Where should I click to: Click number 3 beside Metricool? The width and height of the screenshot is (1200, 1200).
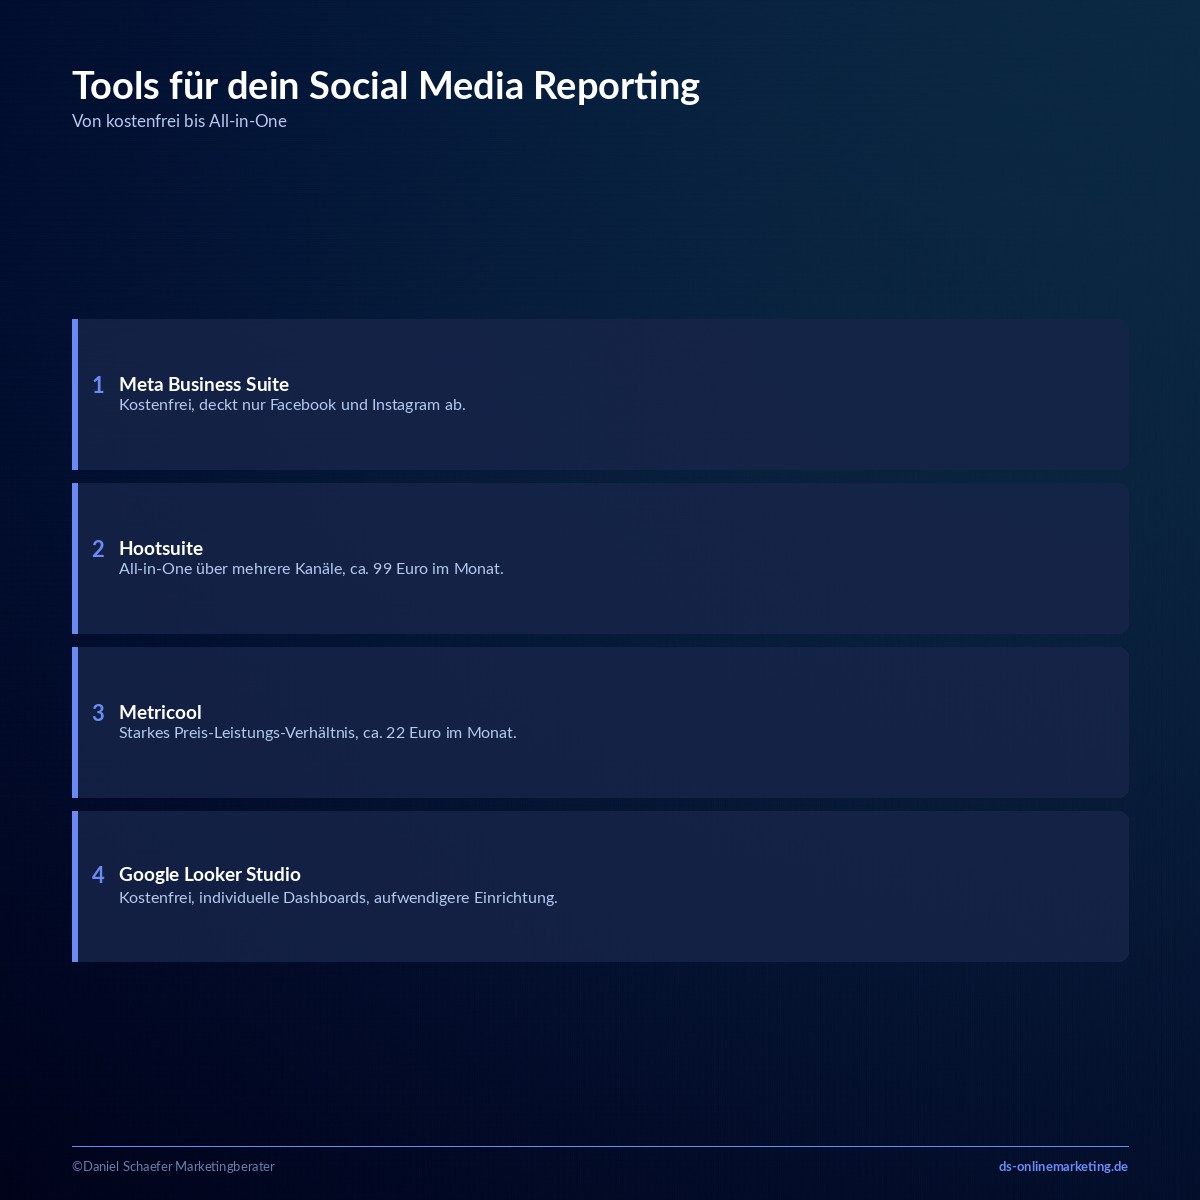[x=98, y=713]
